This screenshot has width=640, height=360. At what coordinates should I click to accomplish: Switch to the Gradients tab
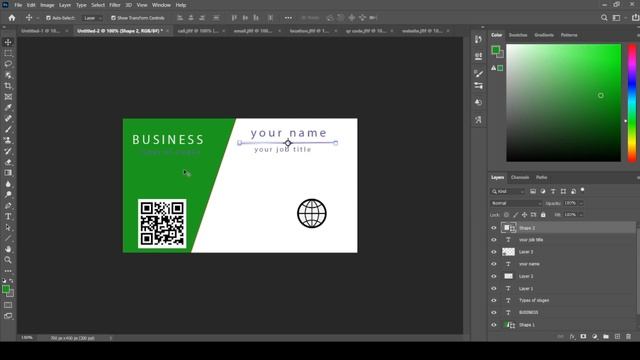[544, 35]
